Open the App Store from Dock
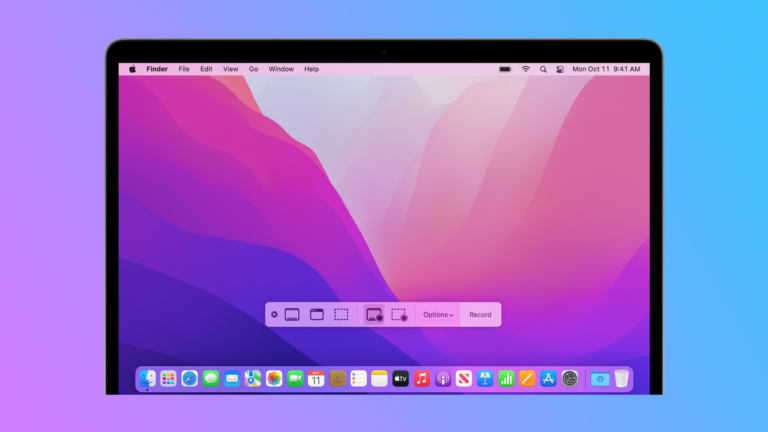Screen dimensions: 768x432 [x=548, y=379]
